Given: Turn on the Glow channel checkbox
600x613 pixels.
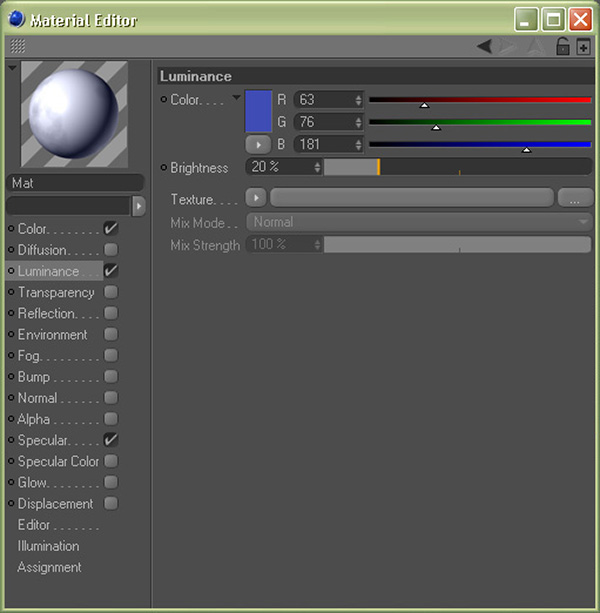Looking at the screenshot, I should [x=111, y=482].
